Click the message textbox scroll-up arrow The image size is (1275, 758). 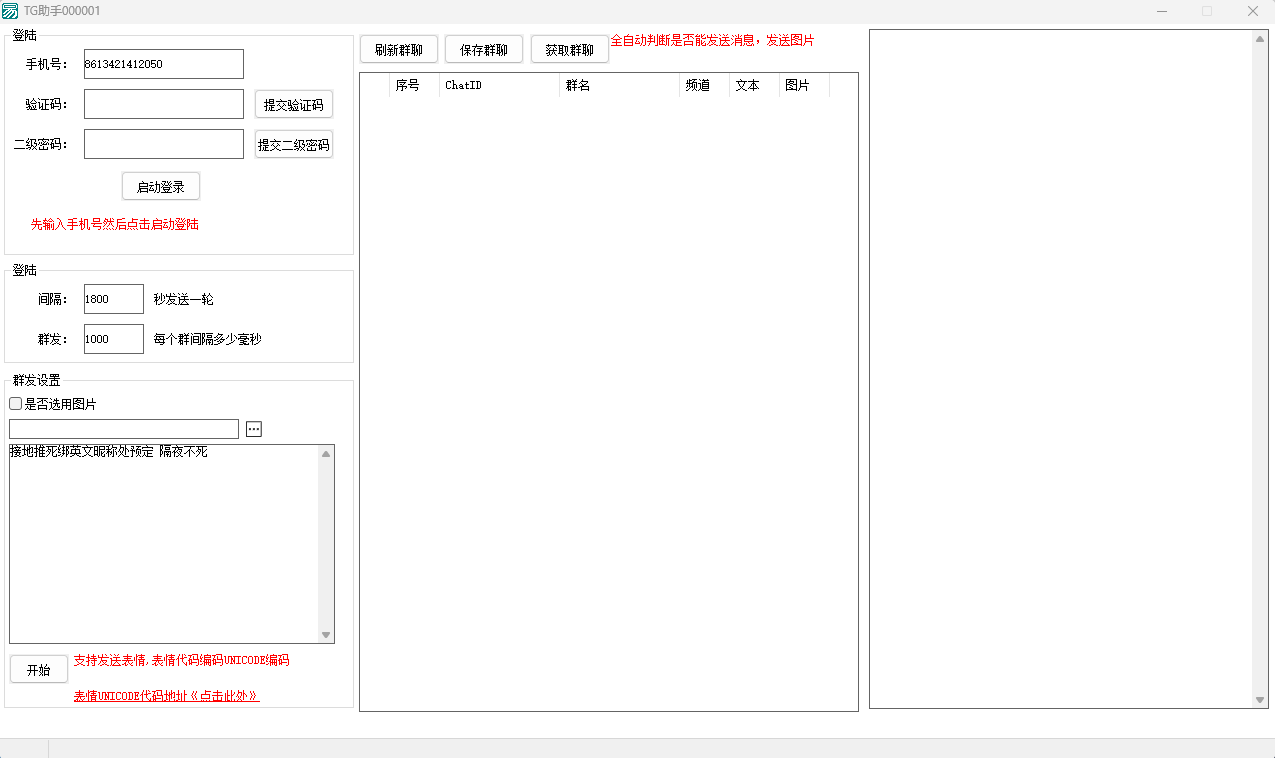[326, 454]
